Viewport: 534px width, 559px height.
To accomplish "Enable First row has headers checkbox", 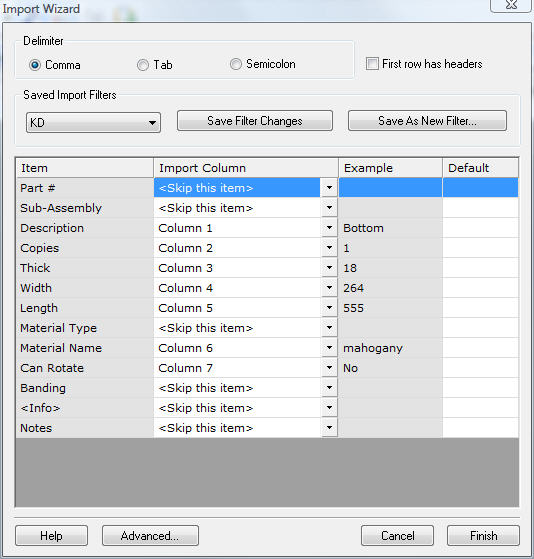I will pyautogui.click(x=372, y=64).
